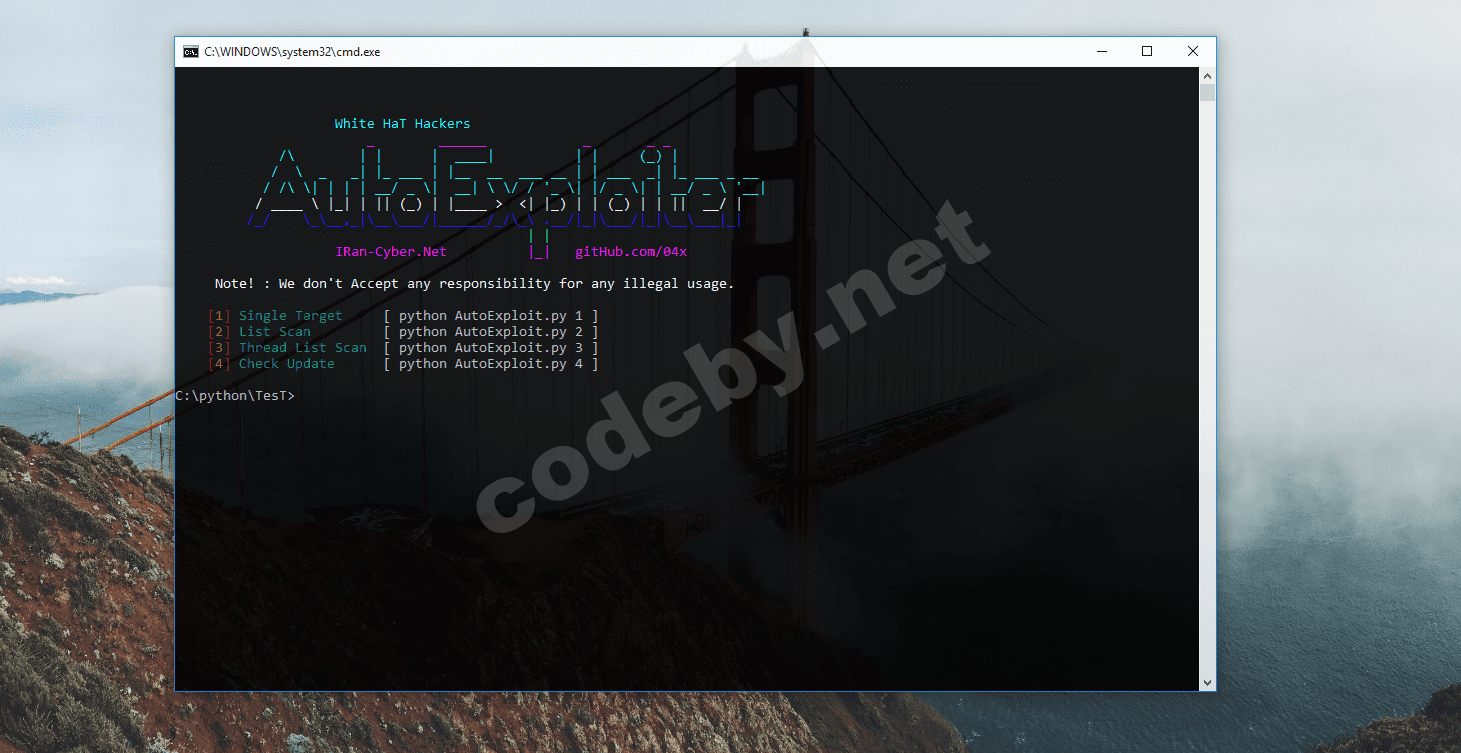The height and width of the screenshot is (753, 1461).
Task: Click the 'IRan-Cyber.Net' text
Action: [x=391, y=252]
